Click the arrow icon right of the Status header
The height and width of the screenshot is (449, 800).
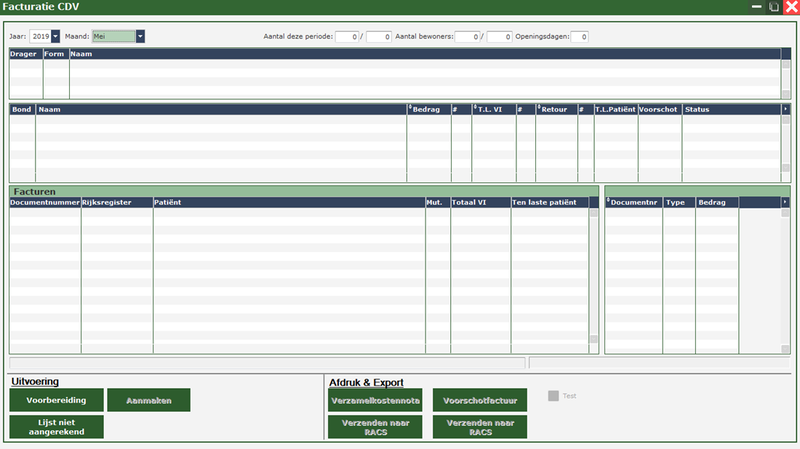click(x=785, y=108)
